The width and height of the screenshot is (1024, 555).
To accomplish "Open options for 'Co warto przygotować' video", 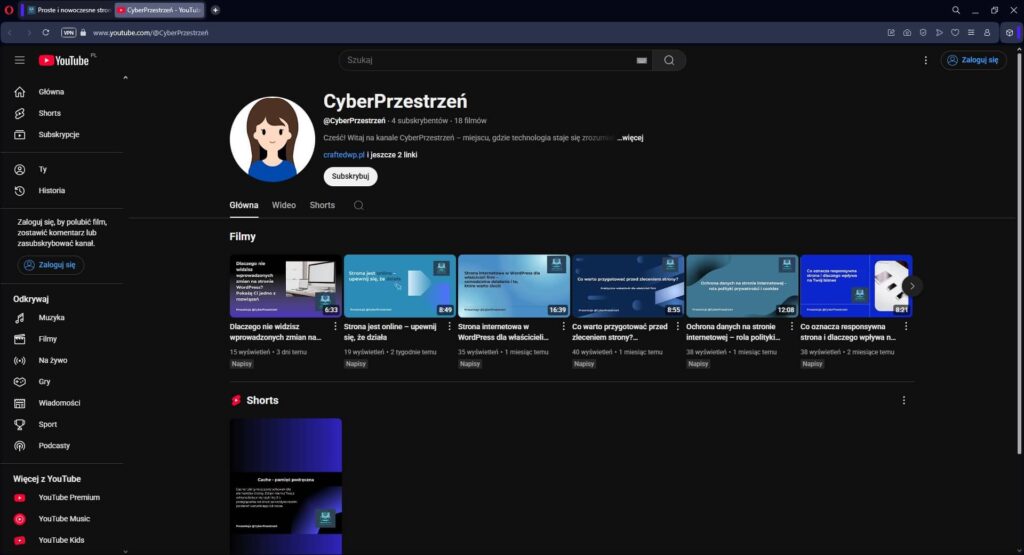I will [x=677, y=326].
